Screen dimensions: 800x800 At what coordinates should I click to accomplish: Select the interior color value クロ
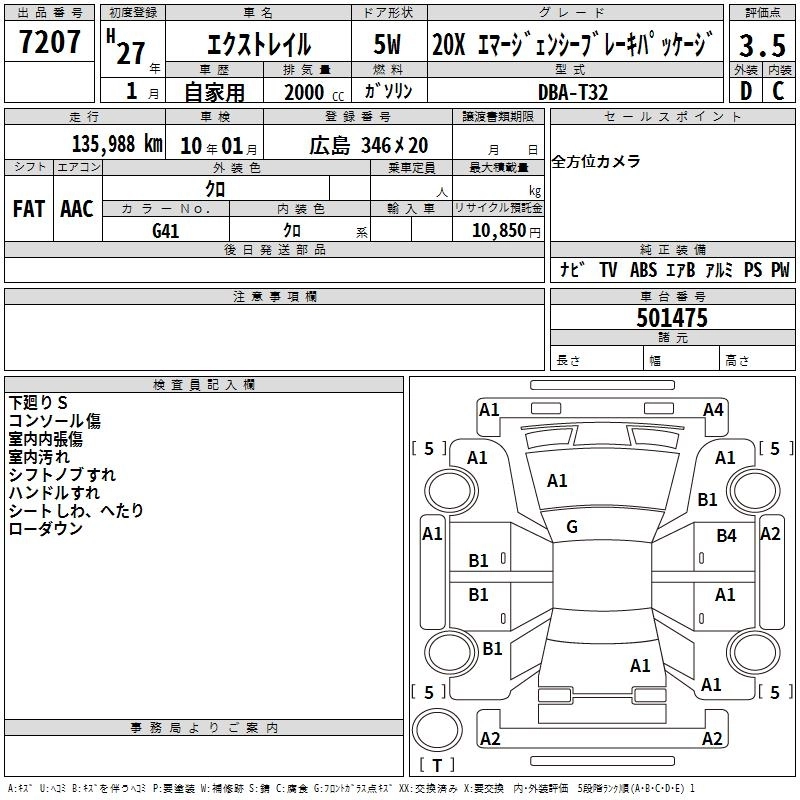pos(292,231)
